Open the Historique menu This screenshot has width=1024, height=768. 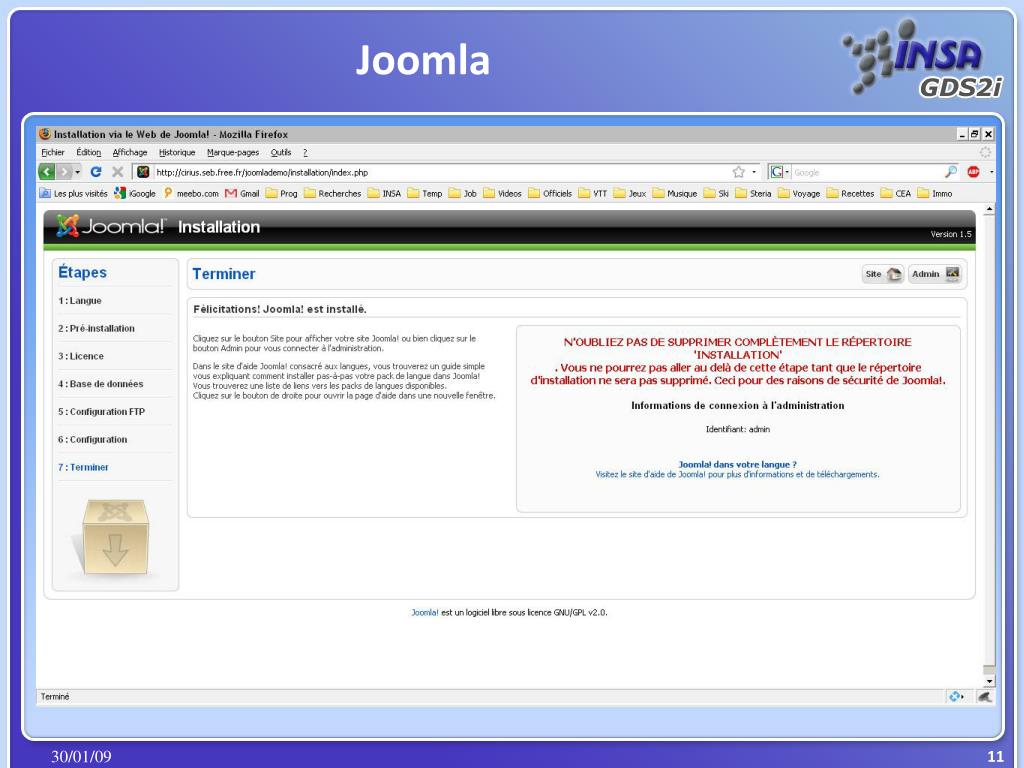177,152
